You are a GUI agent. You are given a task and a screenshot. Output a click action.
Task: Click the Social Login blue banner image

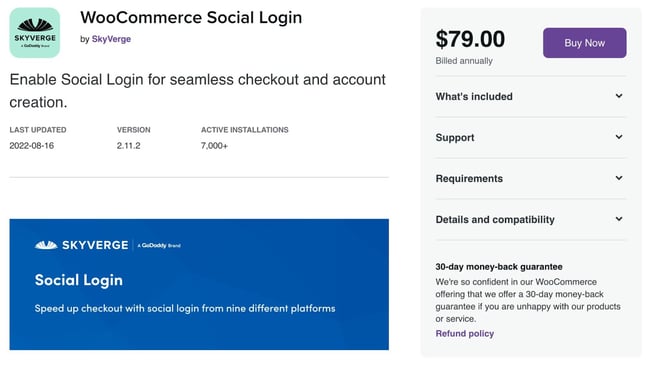tap(199, 284)
